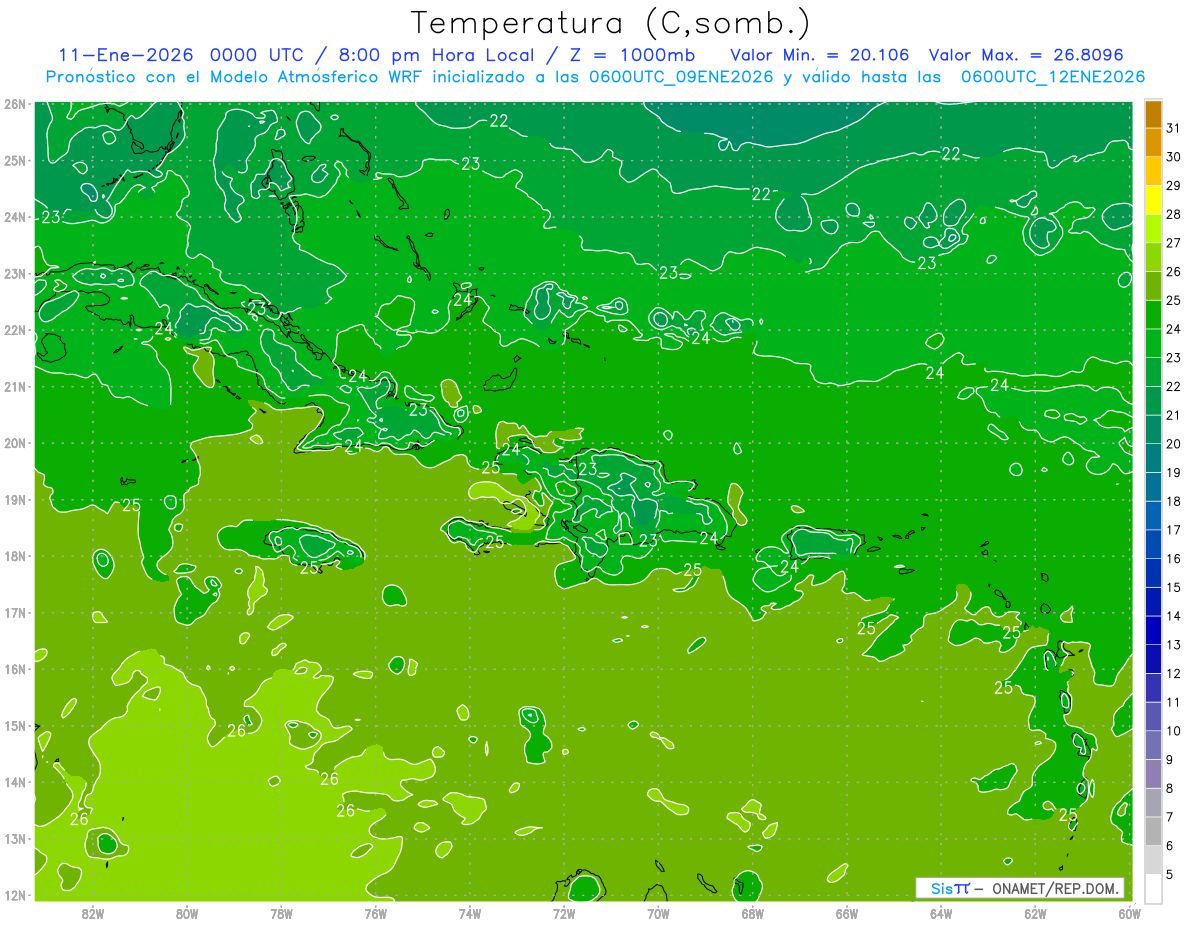Click the Sisπ ONAMET/REP.DOM. logo box

1019,888
